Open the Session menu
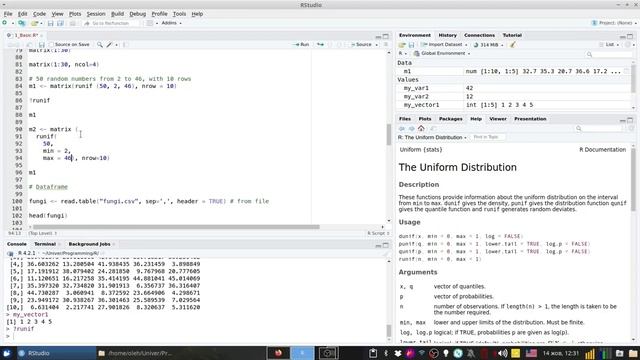The image size is (640, 360). (x=96, y=14)
